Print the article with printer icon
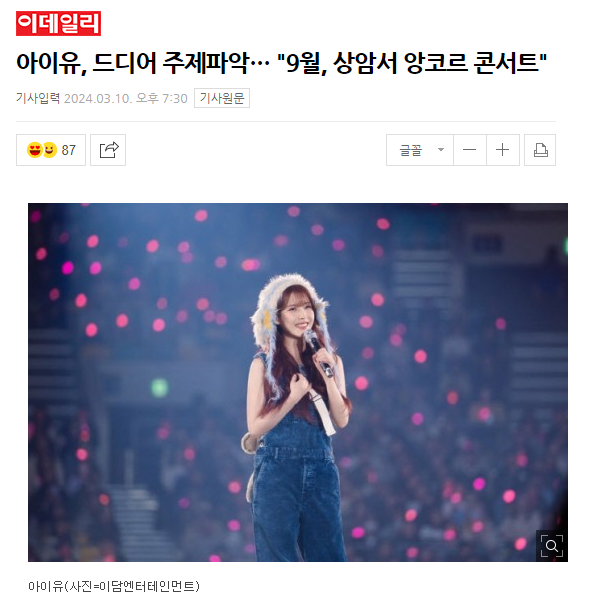The image size is (591, 601). [x=540, y=150]
